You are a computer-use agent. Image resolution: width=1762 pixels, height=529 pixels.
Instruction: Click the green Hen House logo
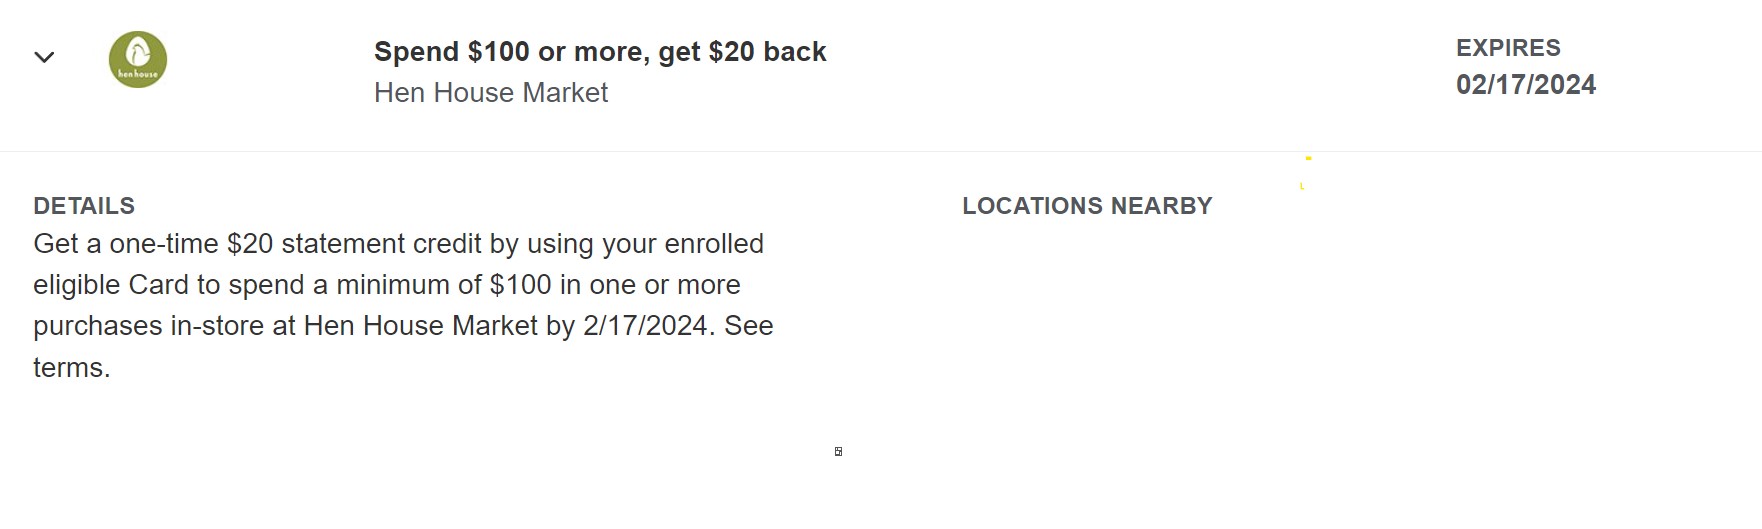(138, 59)
